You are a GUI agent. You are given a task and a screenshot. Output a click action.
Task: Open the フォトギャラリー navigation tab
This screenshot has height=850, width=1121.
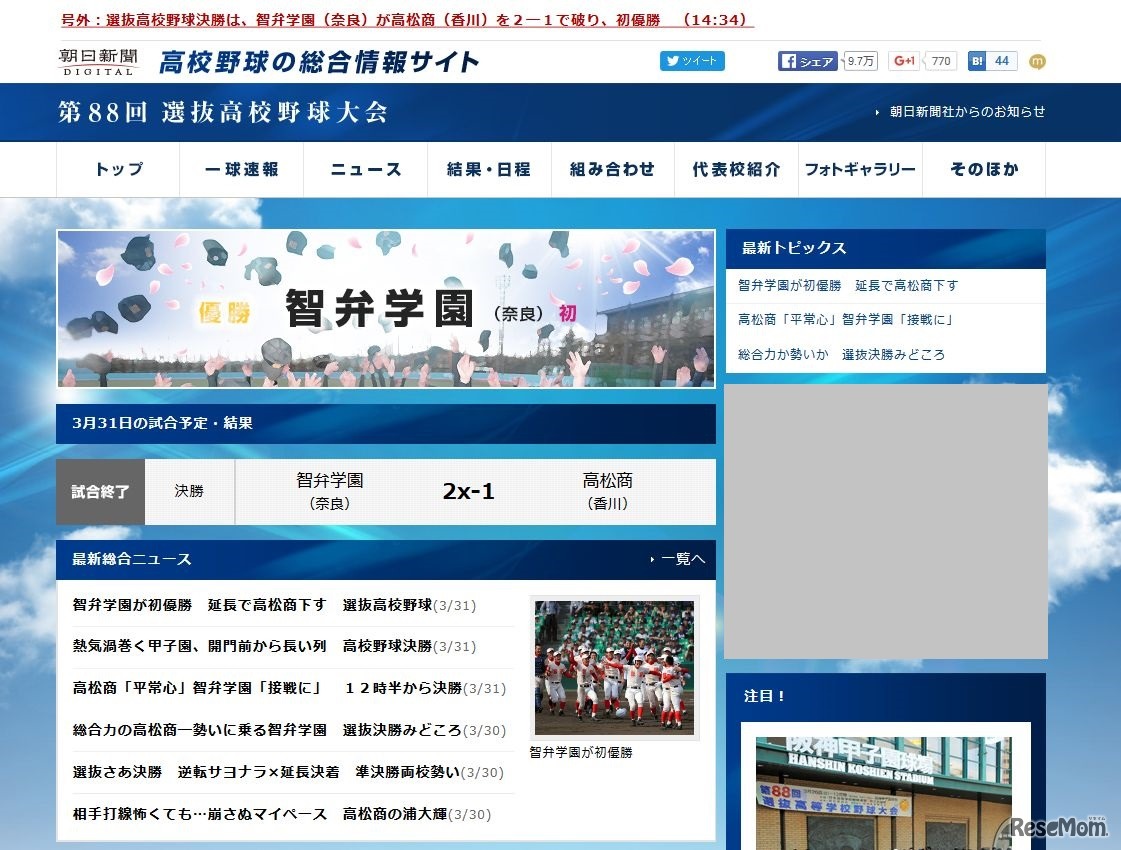click(860, 170)
